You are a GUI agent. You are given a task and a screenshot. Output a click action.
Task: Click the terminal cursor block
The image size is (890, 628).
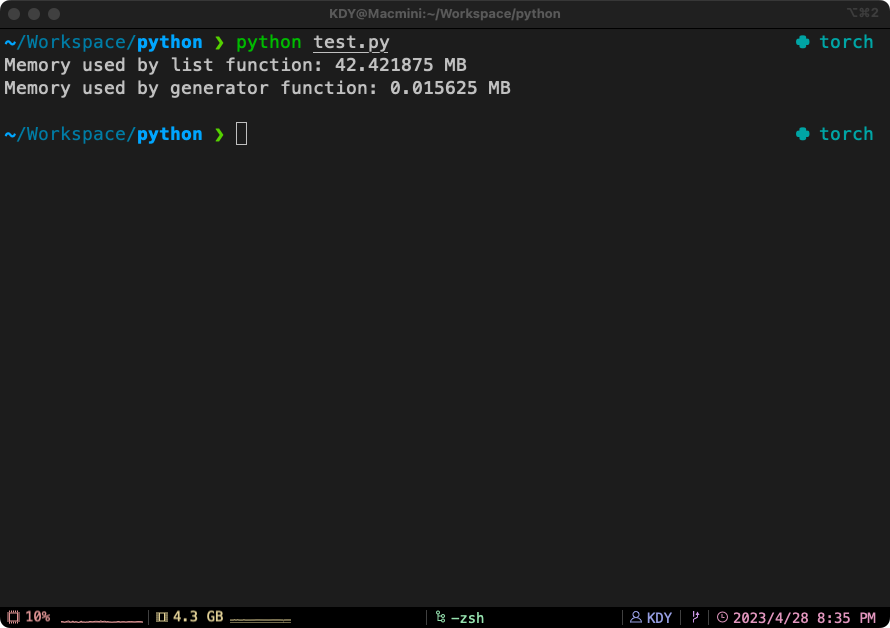pyautogui.click(x=241, y=134)
